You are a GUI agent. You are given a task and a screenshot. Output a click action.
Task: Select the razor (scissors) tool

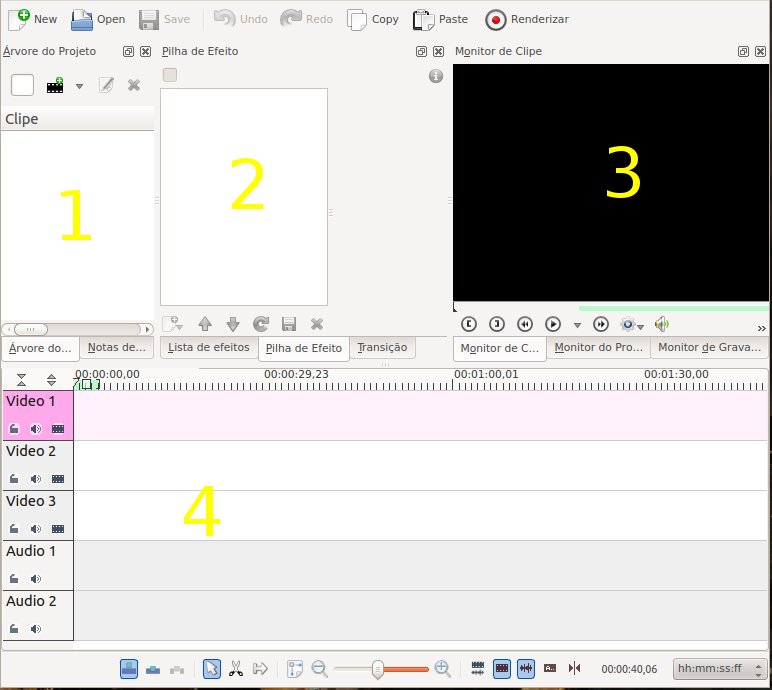[x=236, y=669]
